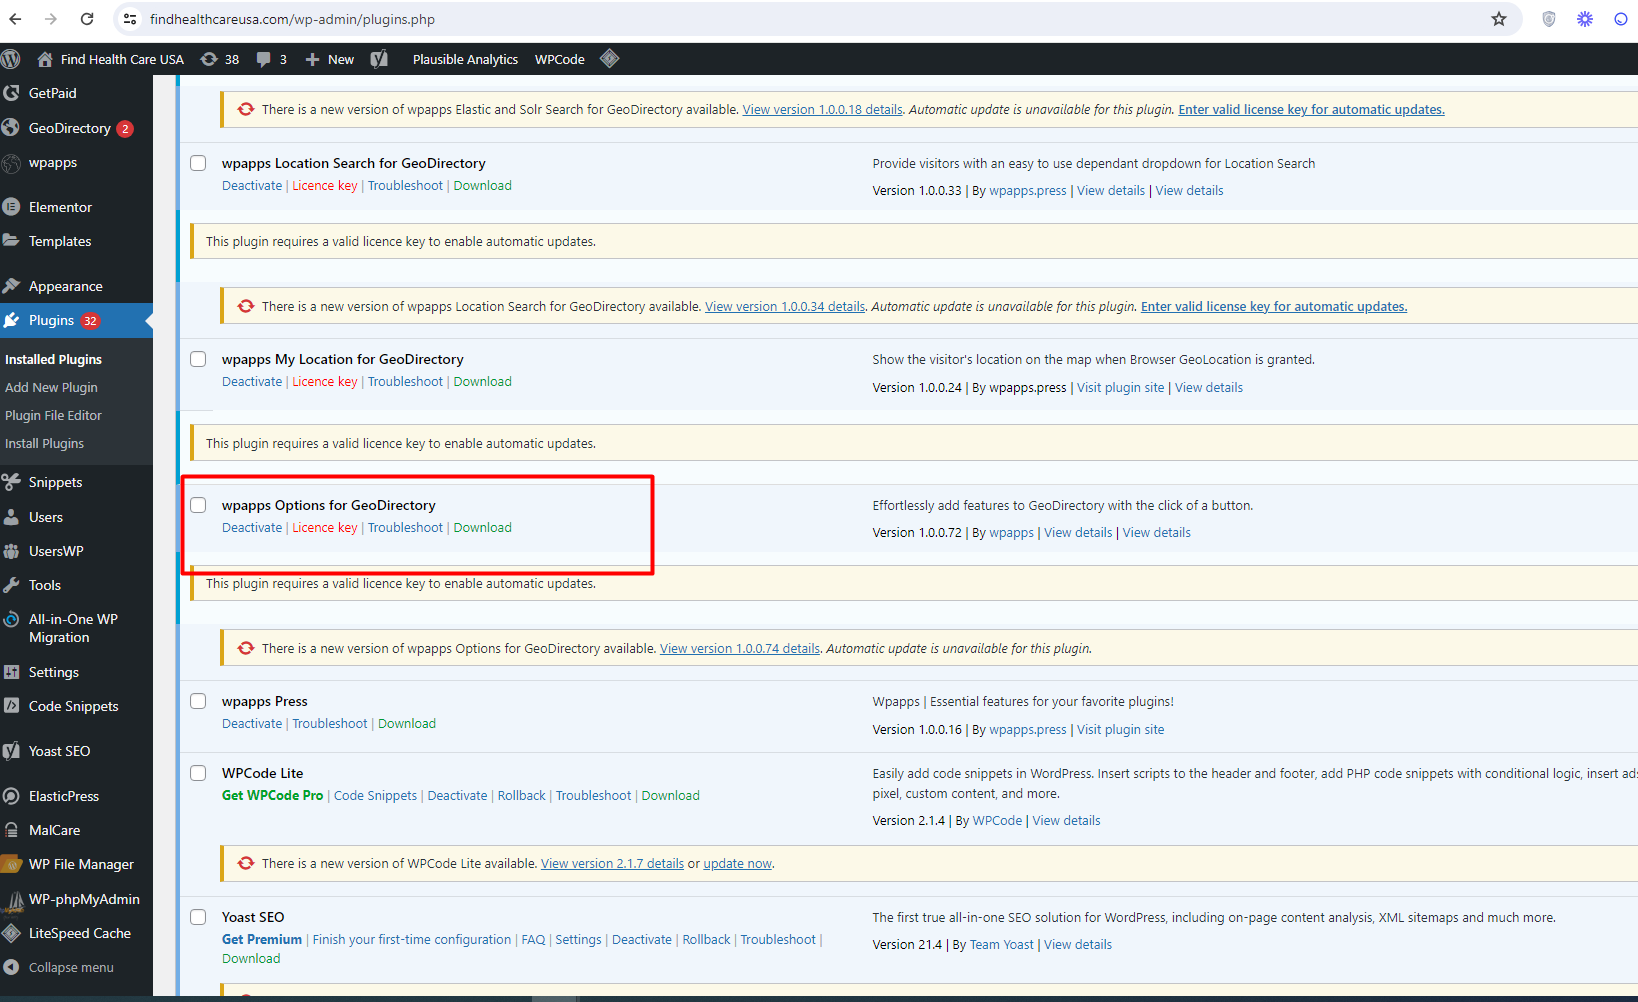Reload the page using browser refresh

coord(87,19)
